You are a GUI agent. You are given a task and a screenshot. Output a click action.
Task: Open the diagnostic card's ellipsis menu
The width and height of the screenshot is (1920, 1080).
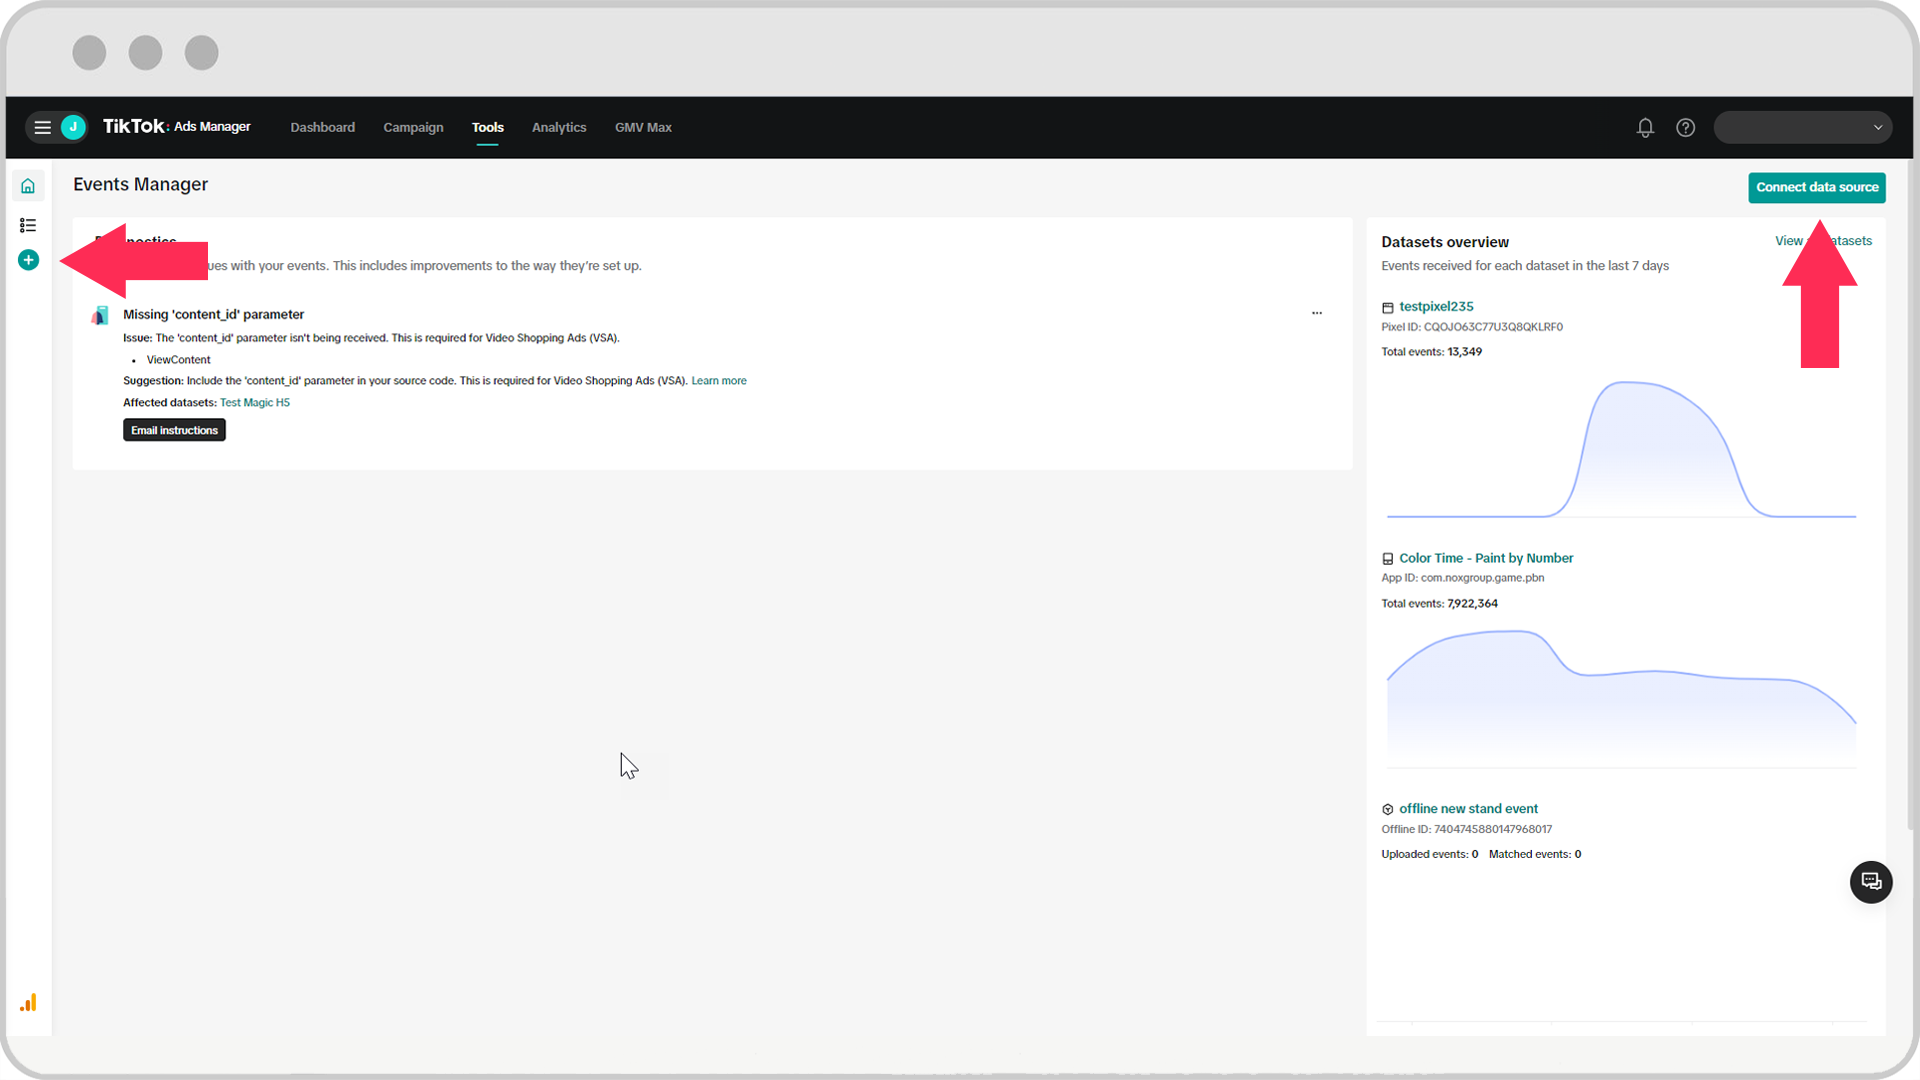[1317, 313]
